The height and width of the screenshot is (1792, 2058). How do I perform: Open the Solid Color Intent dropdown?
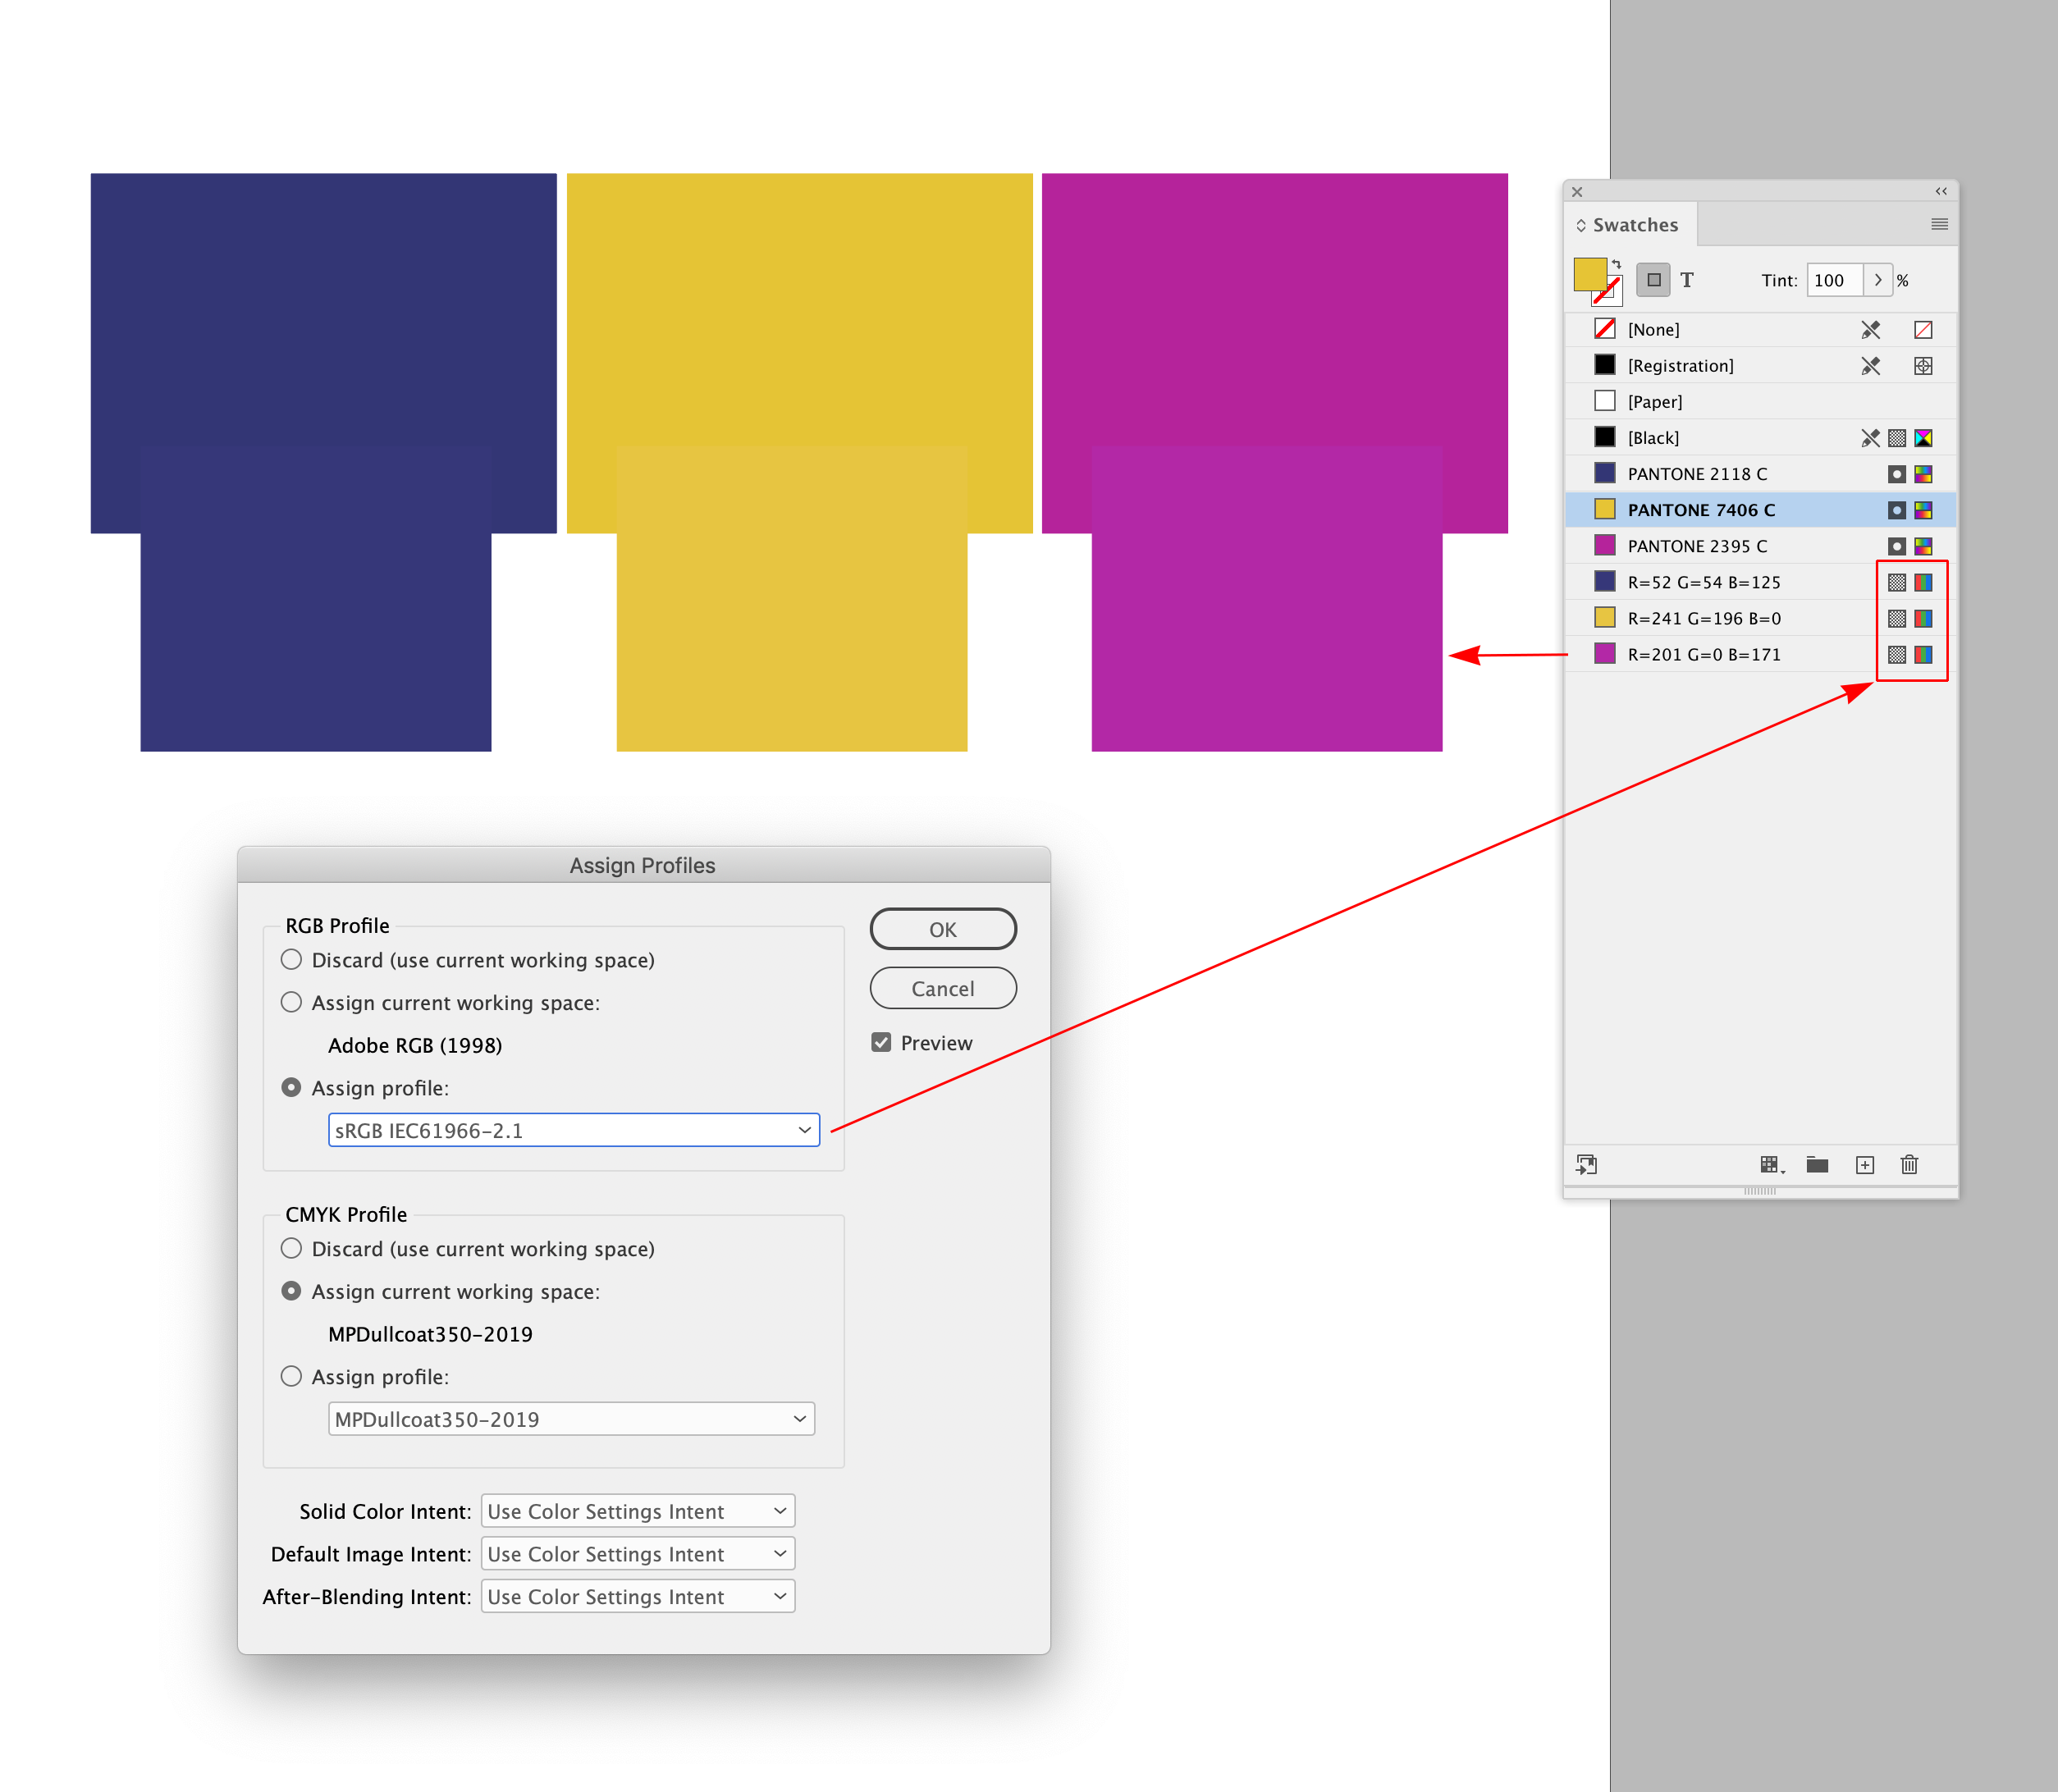coord(637,1511)
